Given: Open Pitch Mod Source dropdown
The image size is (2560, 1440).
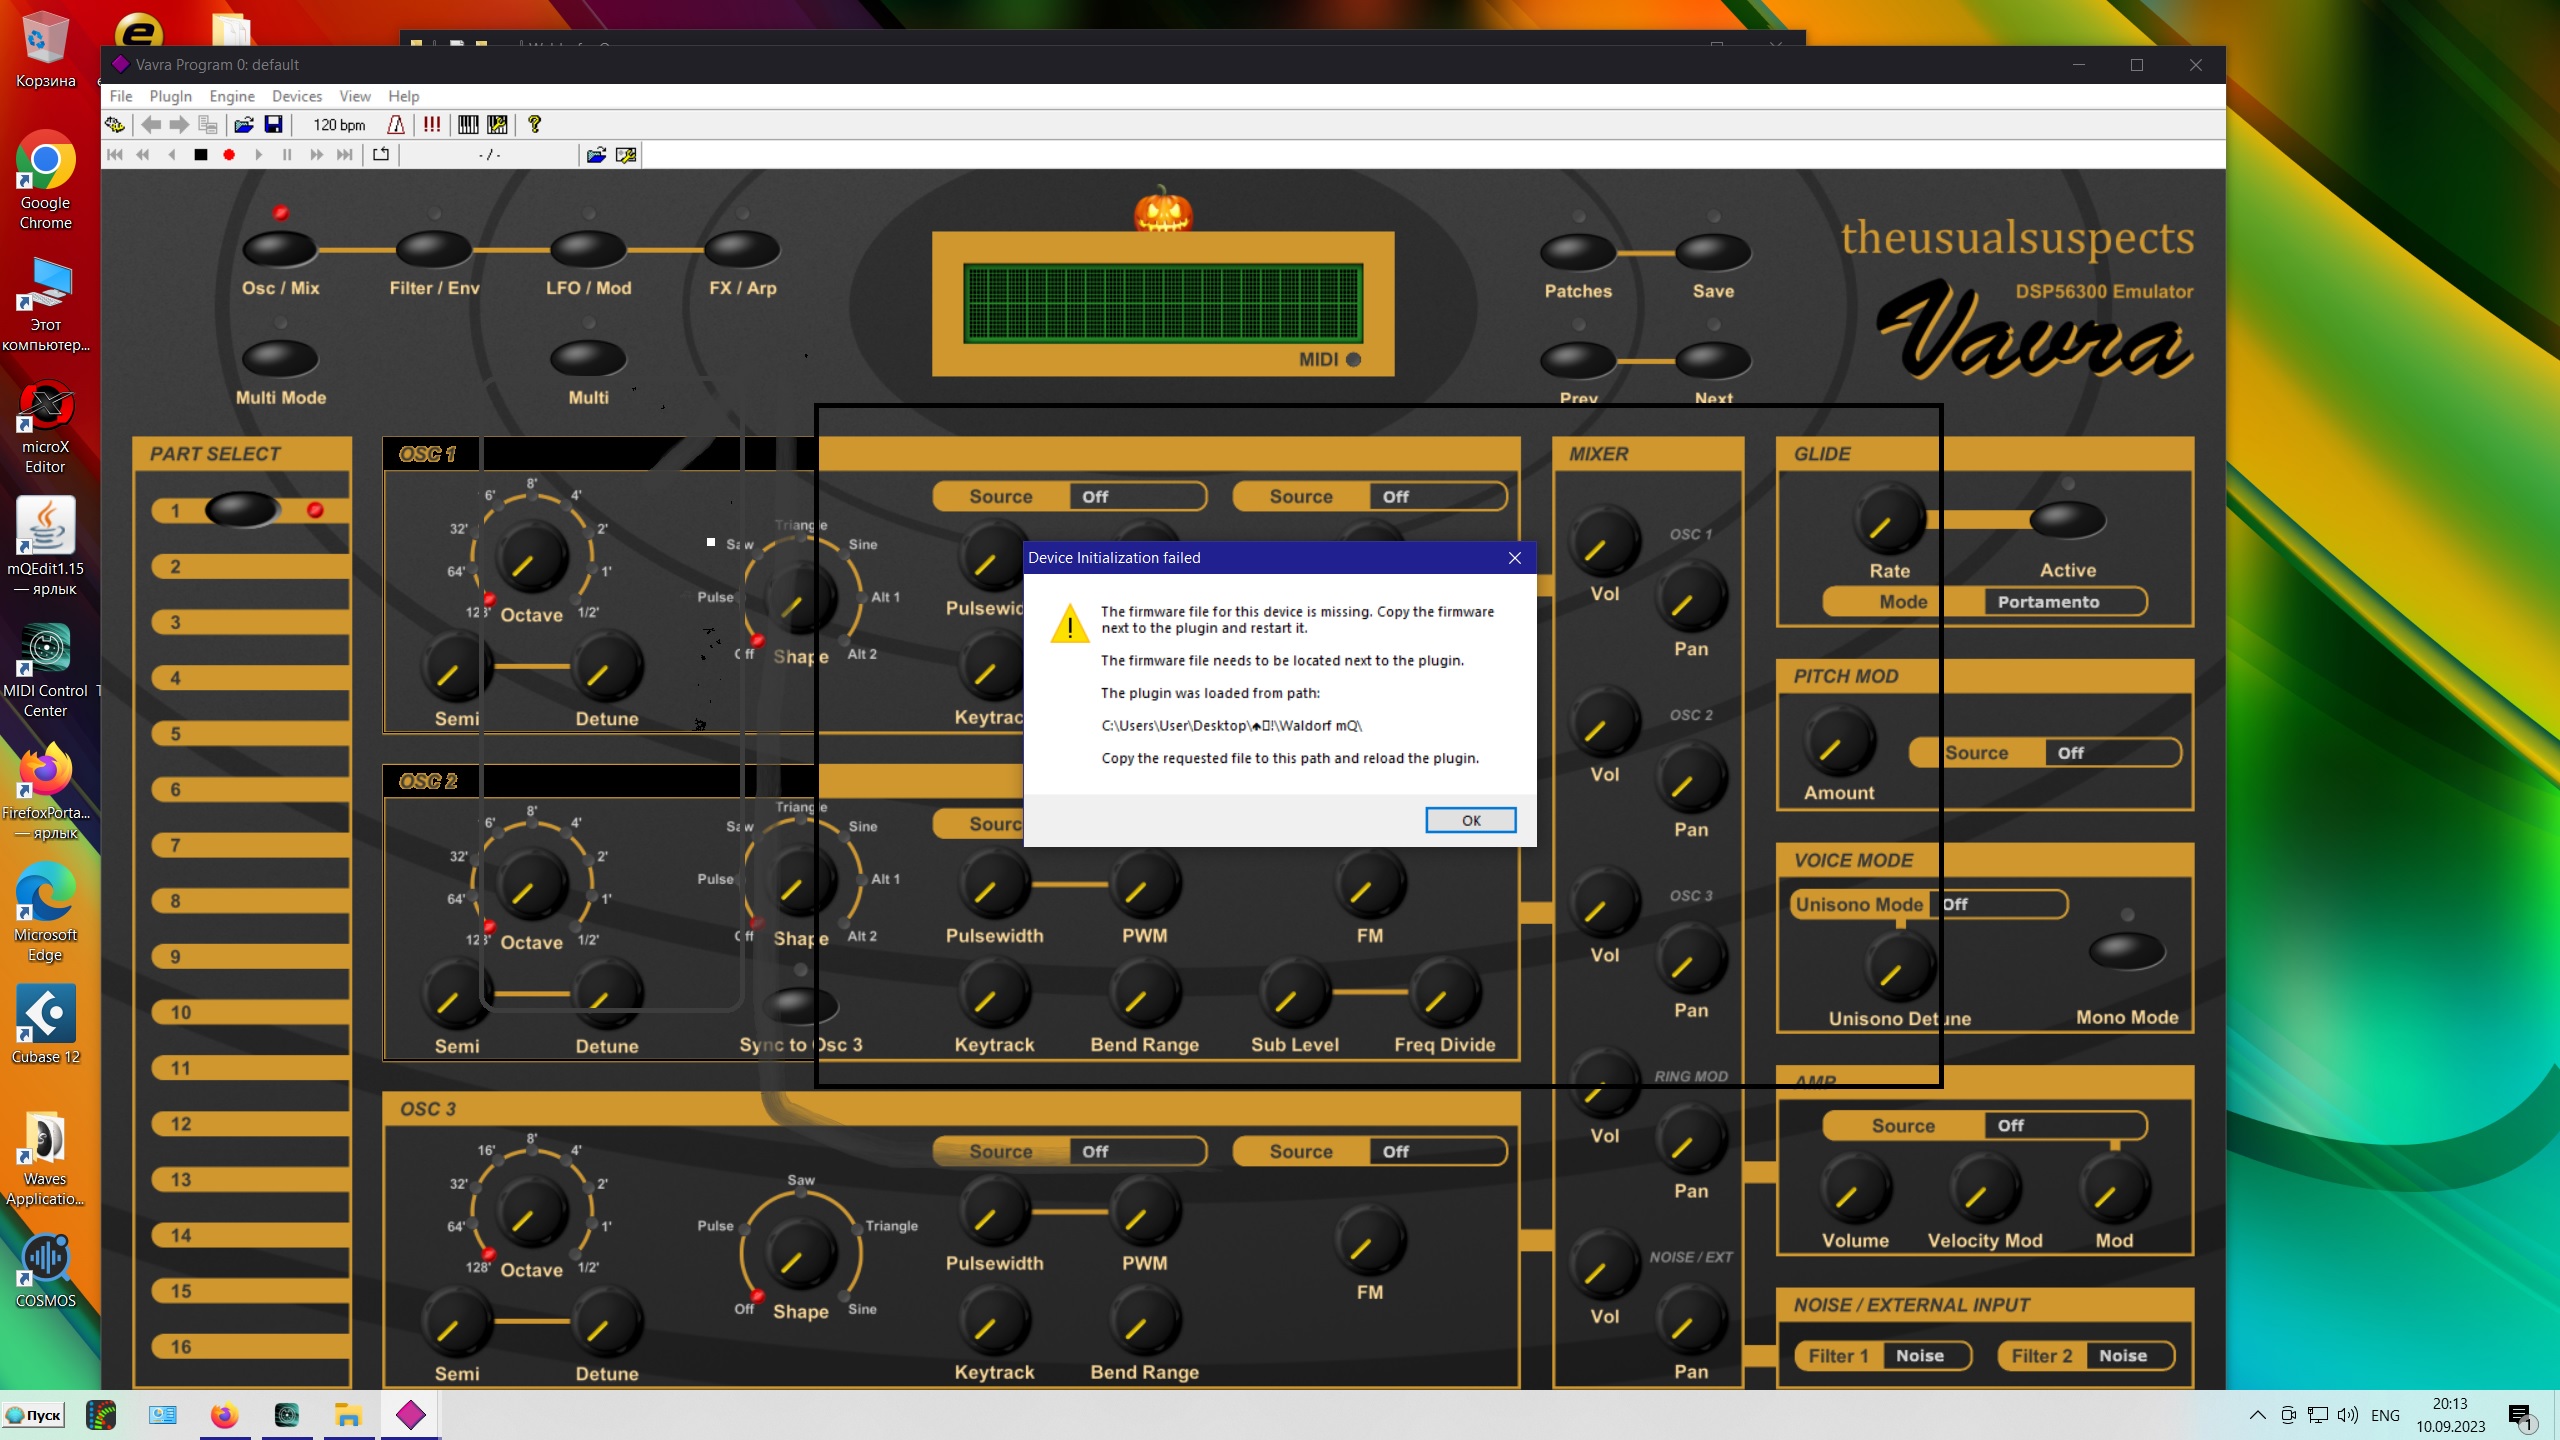Looking at the screenshot, I should [x=2112, y=753].
